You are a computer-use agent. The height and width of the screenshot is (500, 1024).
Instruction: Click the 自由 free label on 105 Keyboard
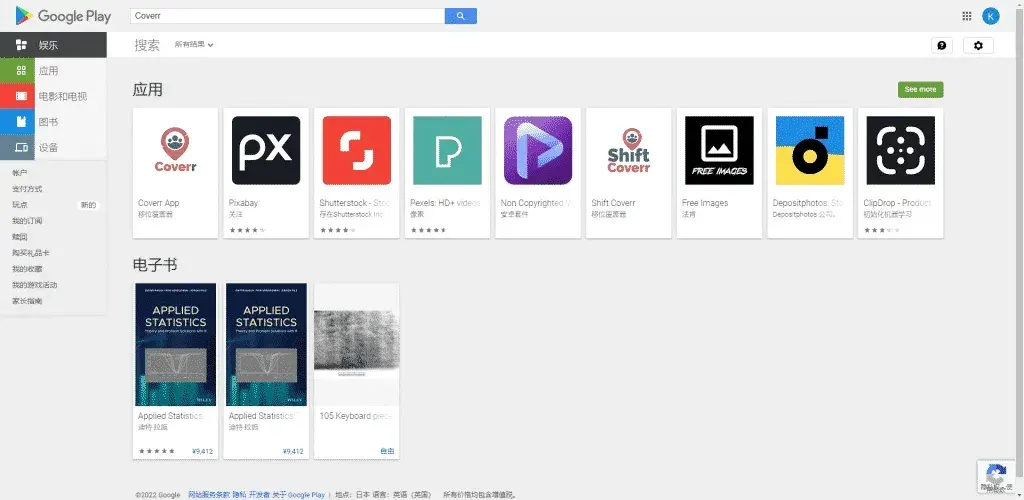[387, 451]
